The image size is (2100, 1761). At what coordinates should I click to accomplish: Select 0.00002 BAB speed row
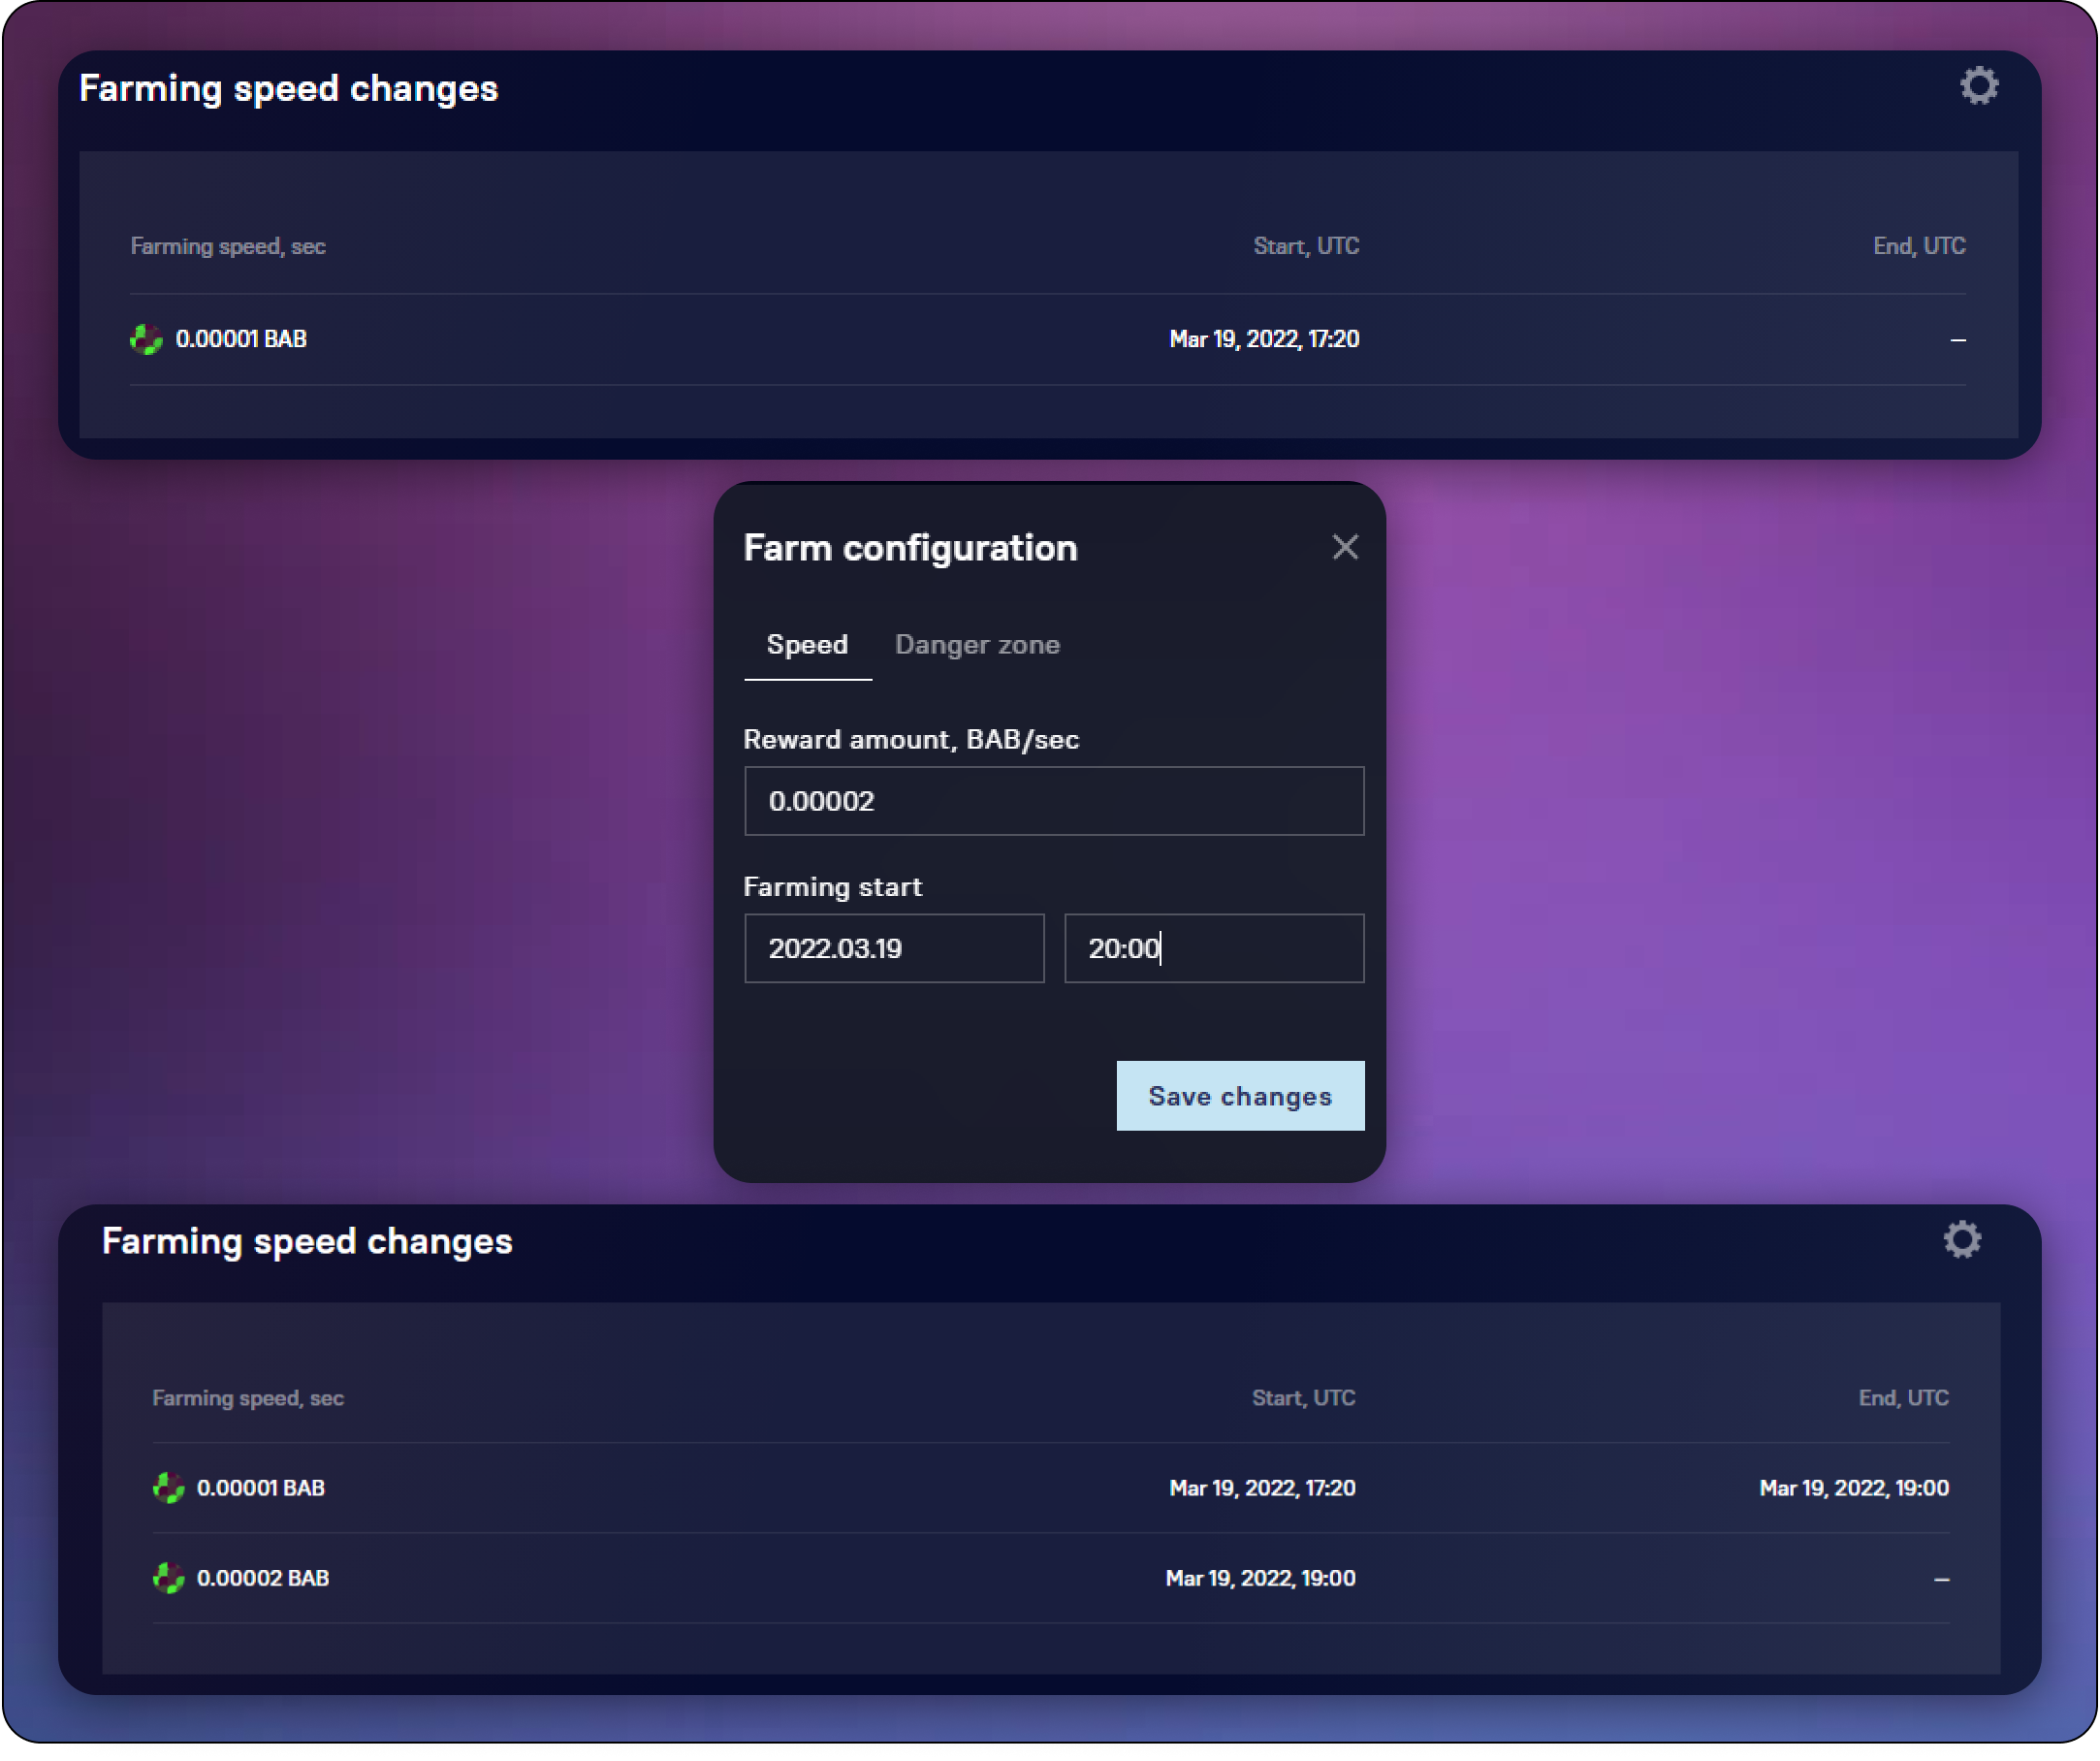(263, 1578)
